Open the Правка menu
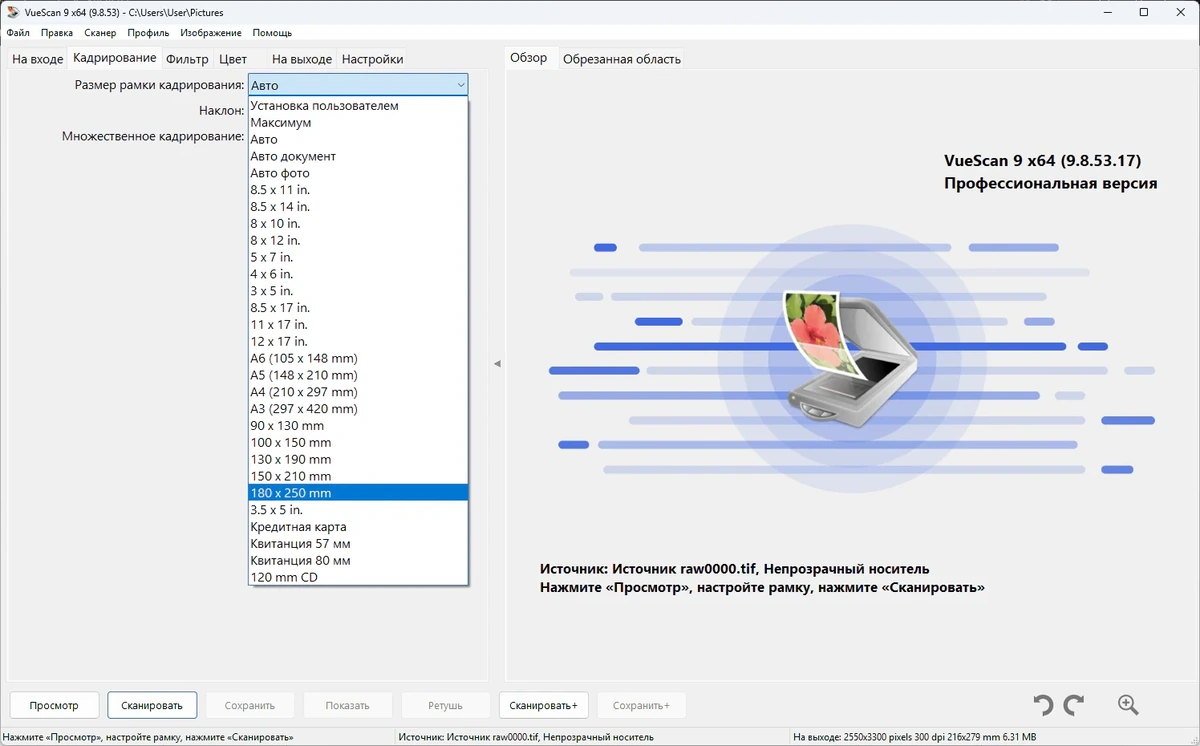 click(x=57, y=33)
